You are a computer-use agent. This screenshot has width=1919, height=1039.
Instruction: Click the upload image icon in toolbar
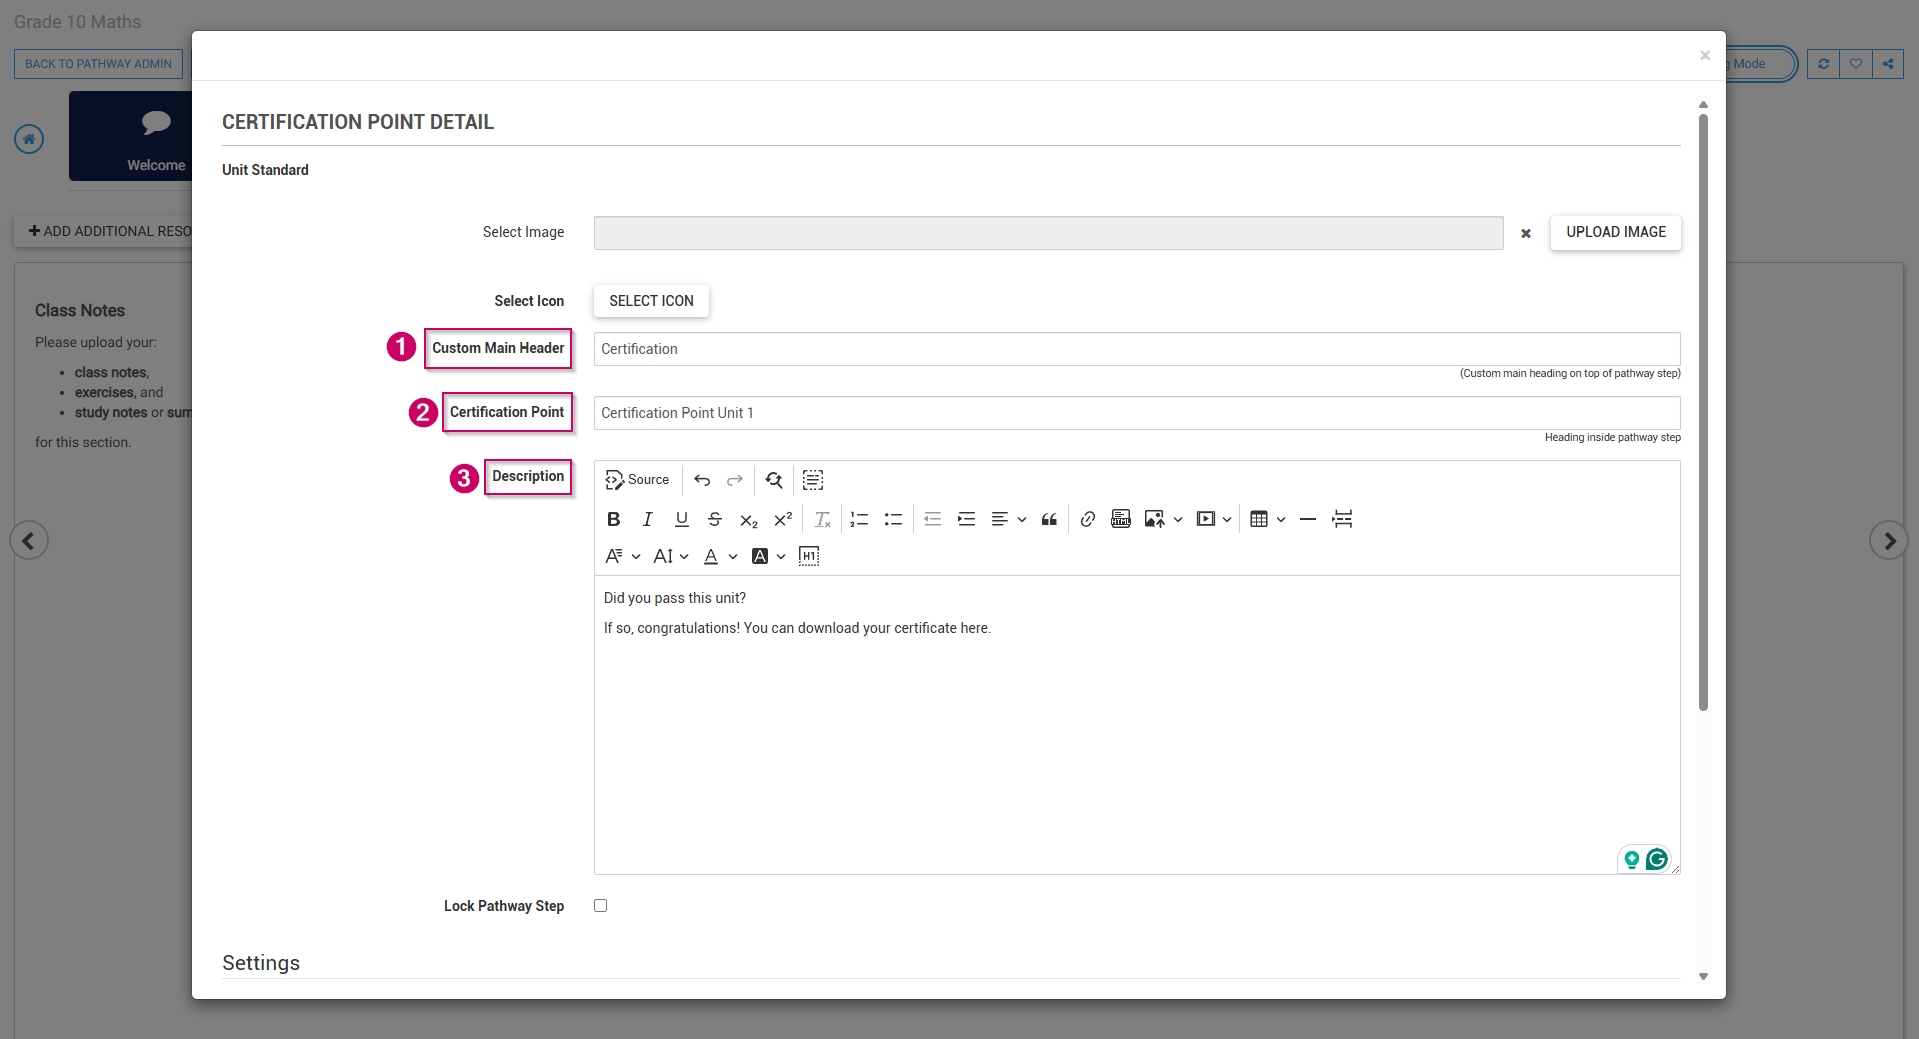tap(1155, 519)
